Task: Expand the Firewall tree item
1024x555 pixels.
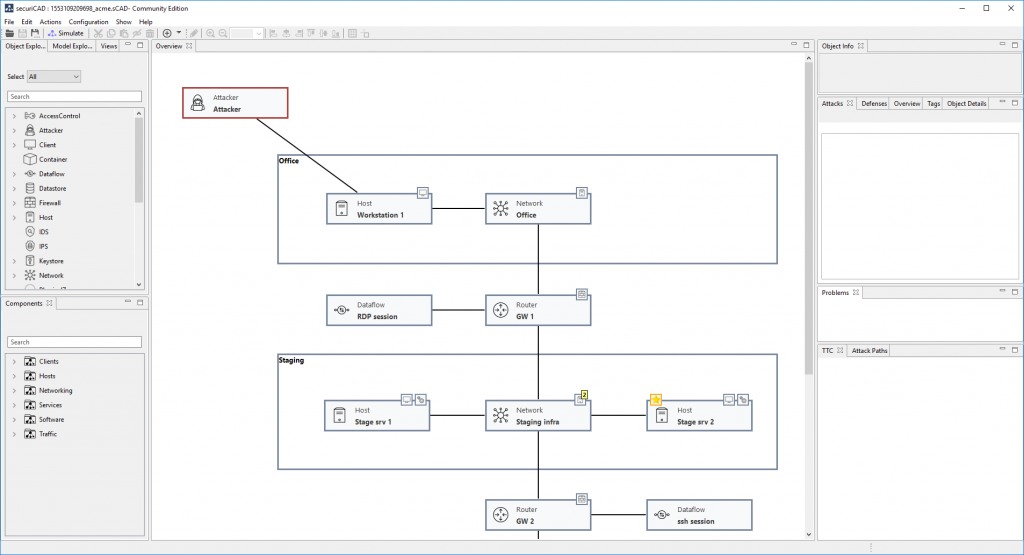Action: 14,203
